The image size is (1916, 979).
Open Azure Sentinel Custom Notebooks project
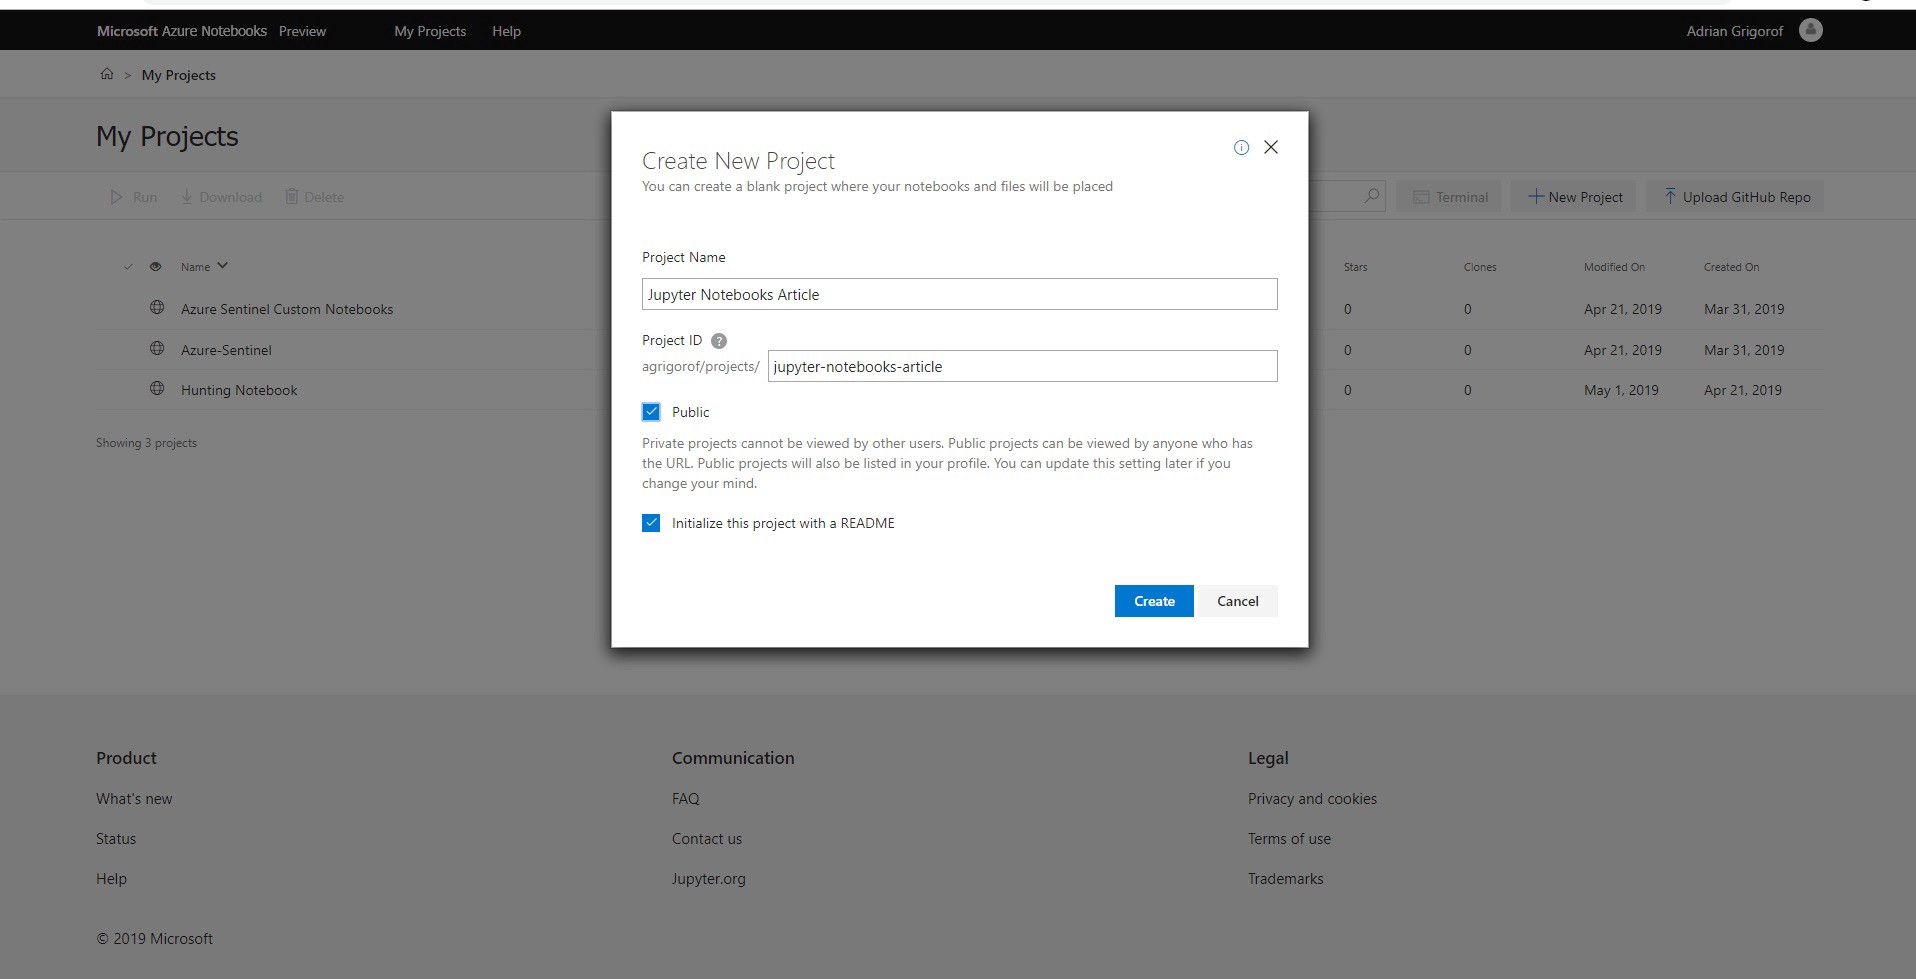click(287, 309)
